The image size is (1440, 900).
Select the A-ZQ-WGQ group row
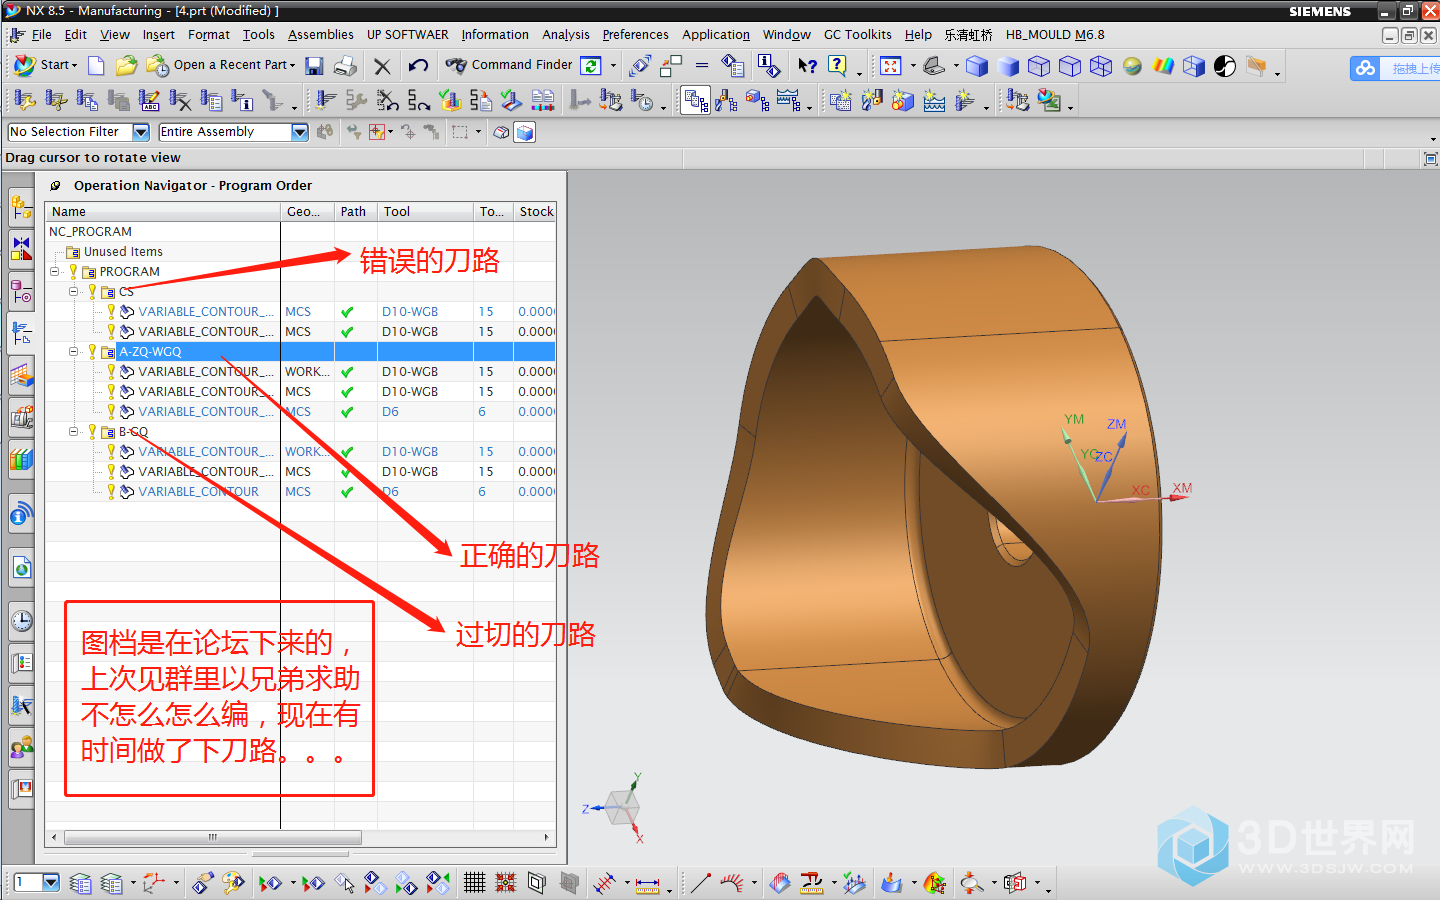(300, 352)
